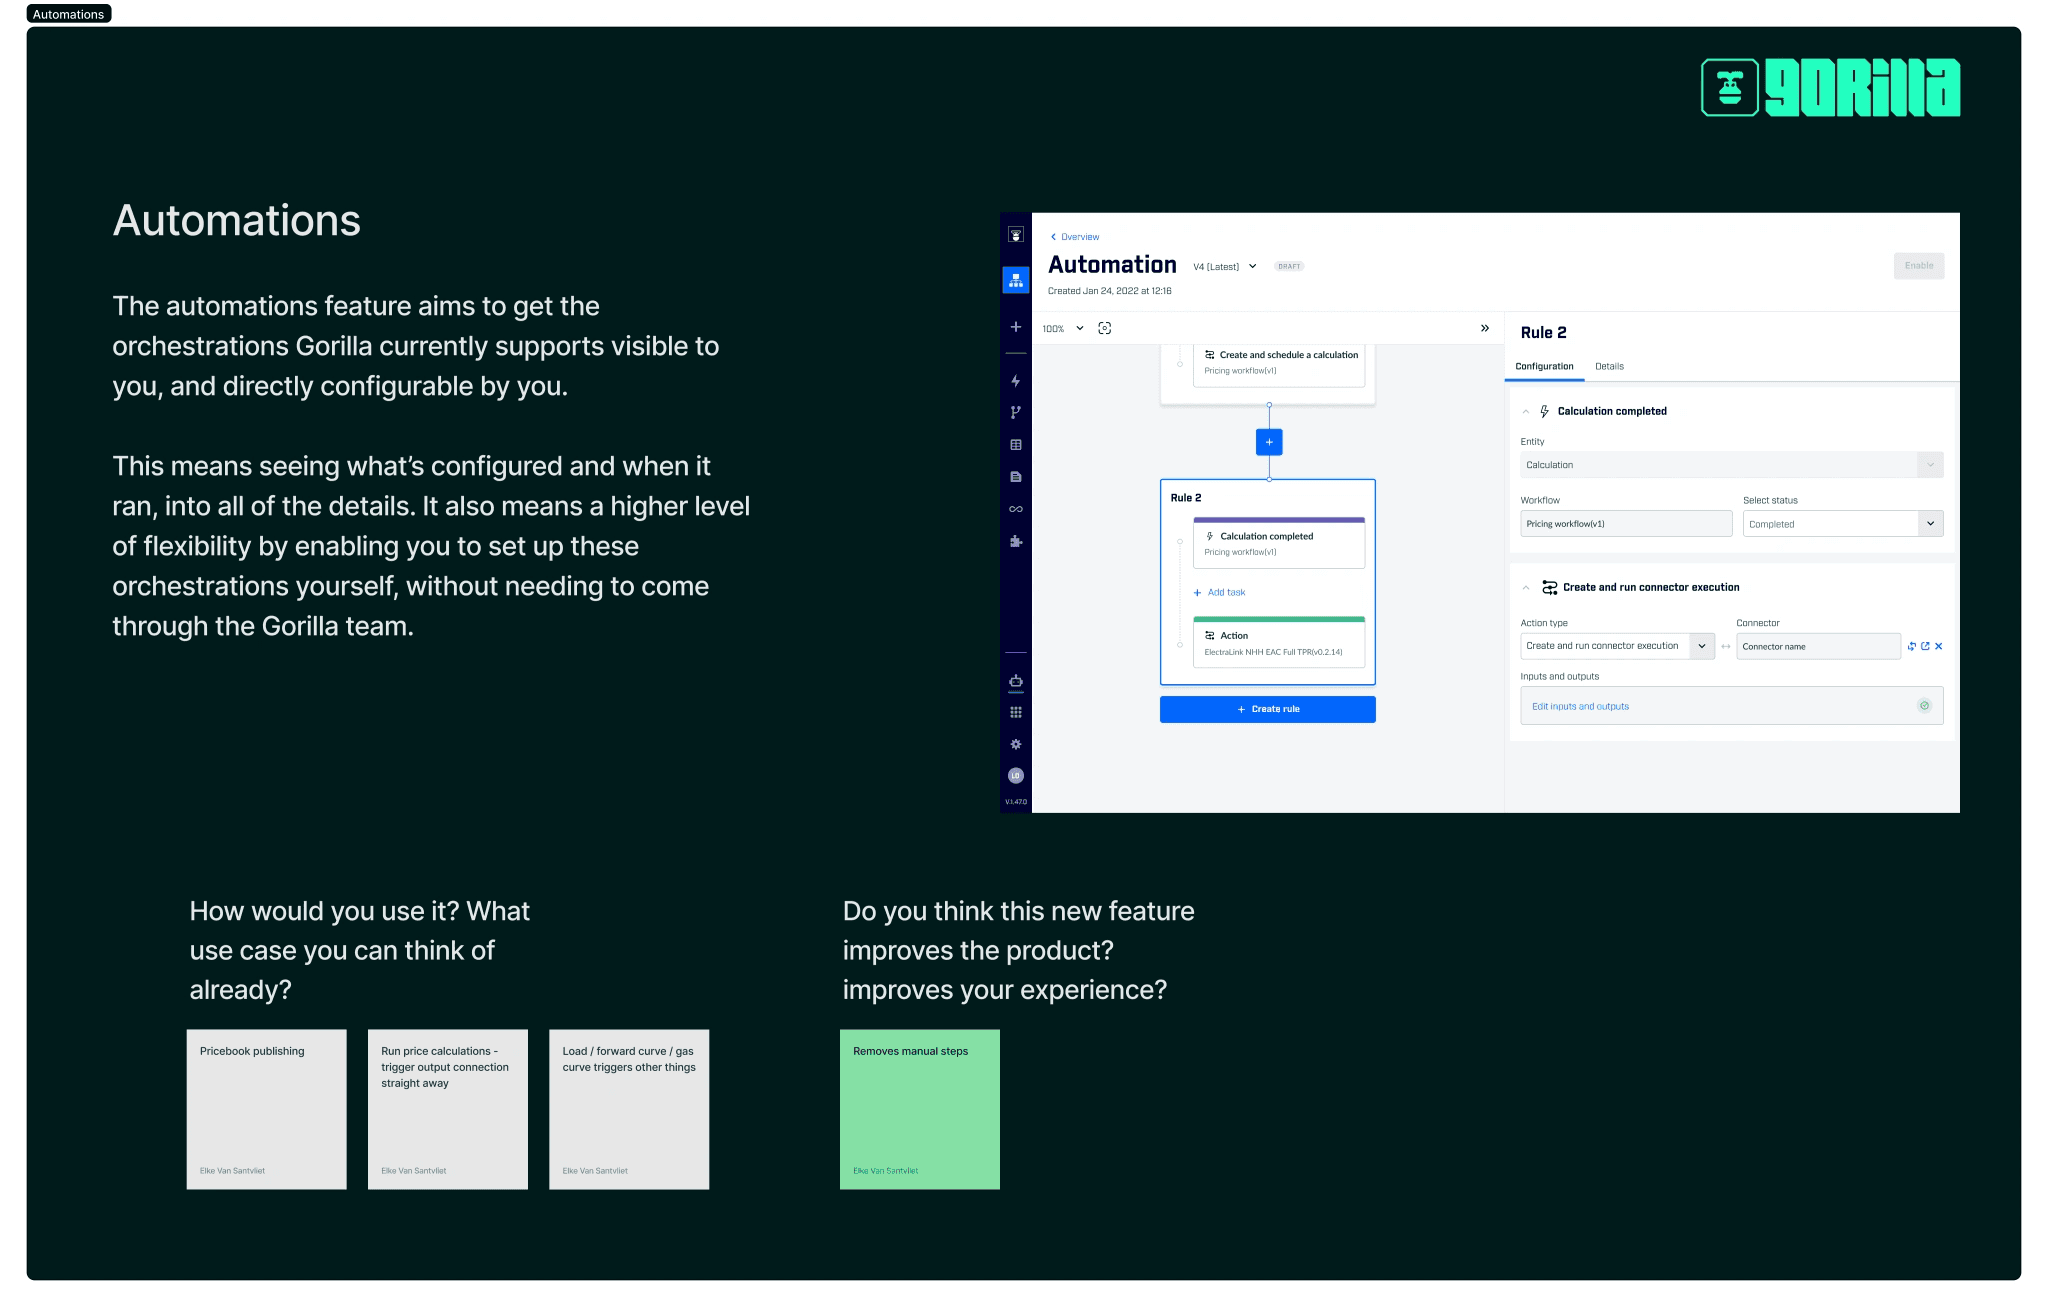2048x1307 pixels.
Task: Click the Create rule button
Action: coord(1267,709)
